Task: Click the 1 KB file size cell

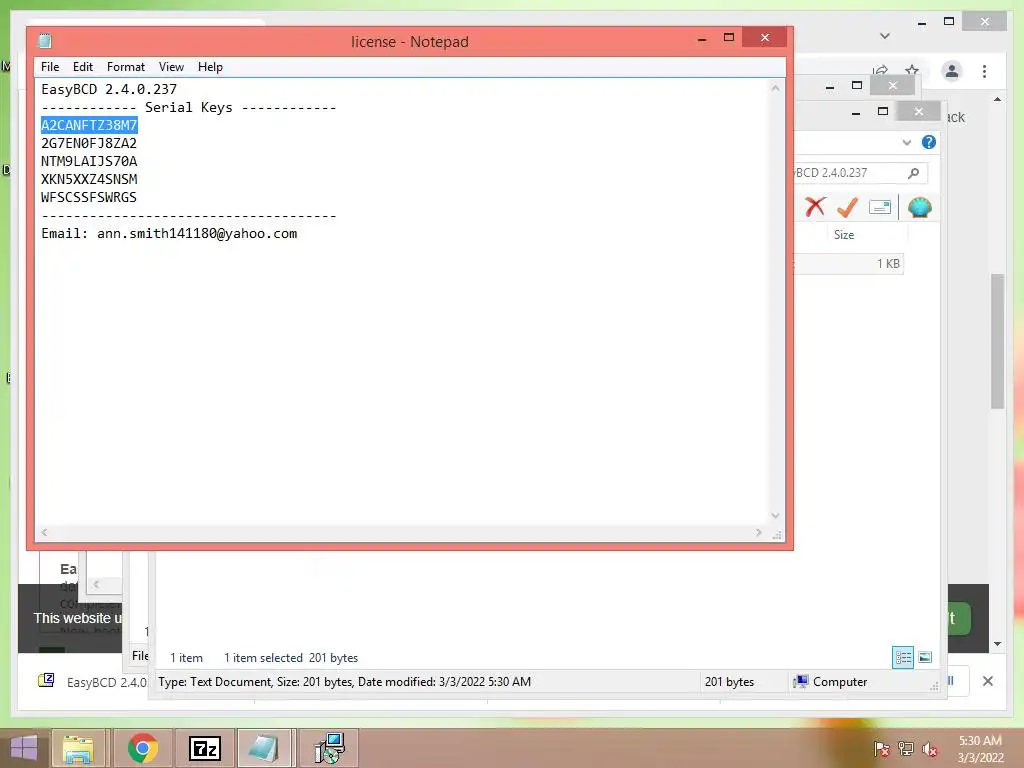Action: pyautogui.click(x=888, y=263)
